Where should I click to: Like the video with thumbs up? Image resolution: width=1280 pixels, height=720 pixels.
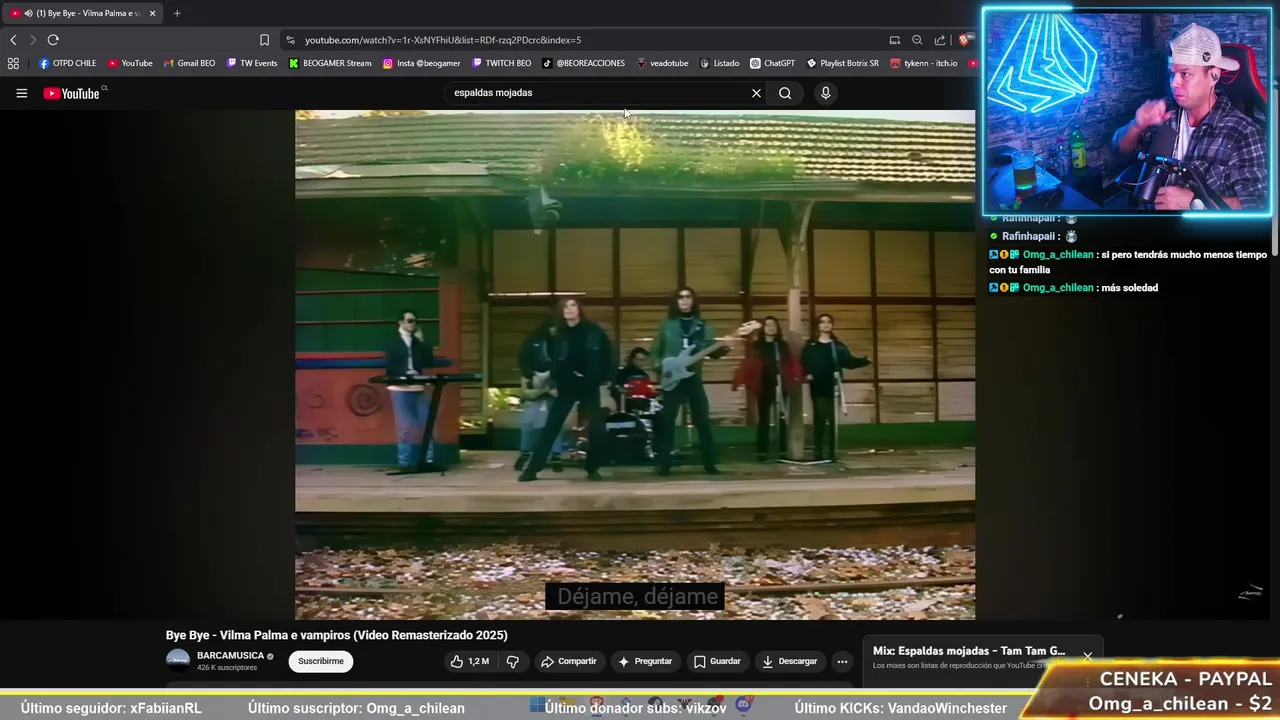point(469,661)
